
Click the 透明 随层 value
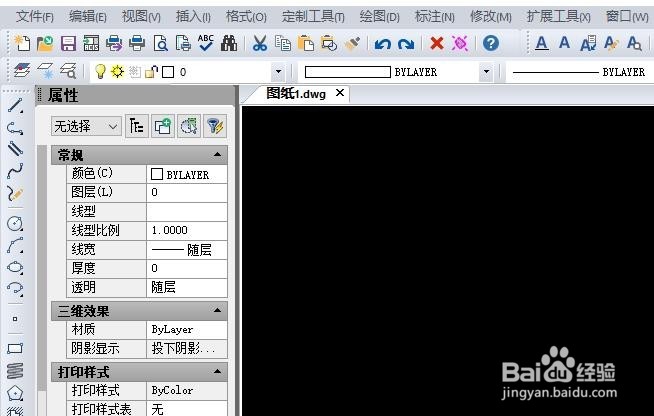coord(187,287)
